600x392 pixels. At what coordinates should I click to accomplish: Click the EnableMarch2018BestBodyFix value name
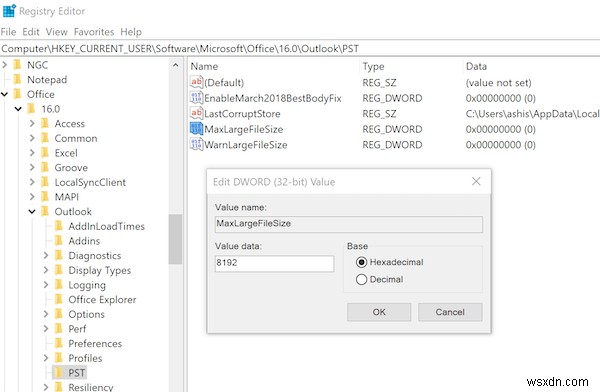[273, 98]
